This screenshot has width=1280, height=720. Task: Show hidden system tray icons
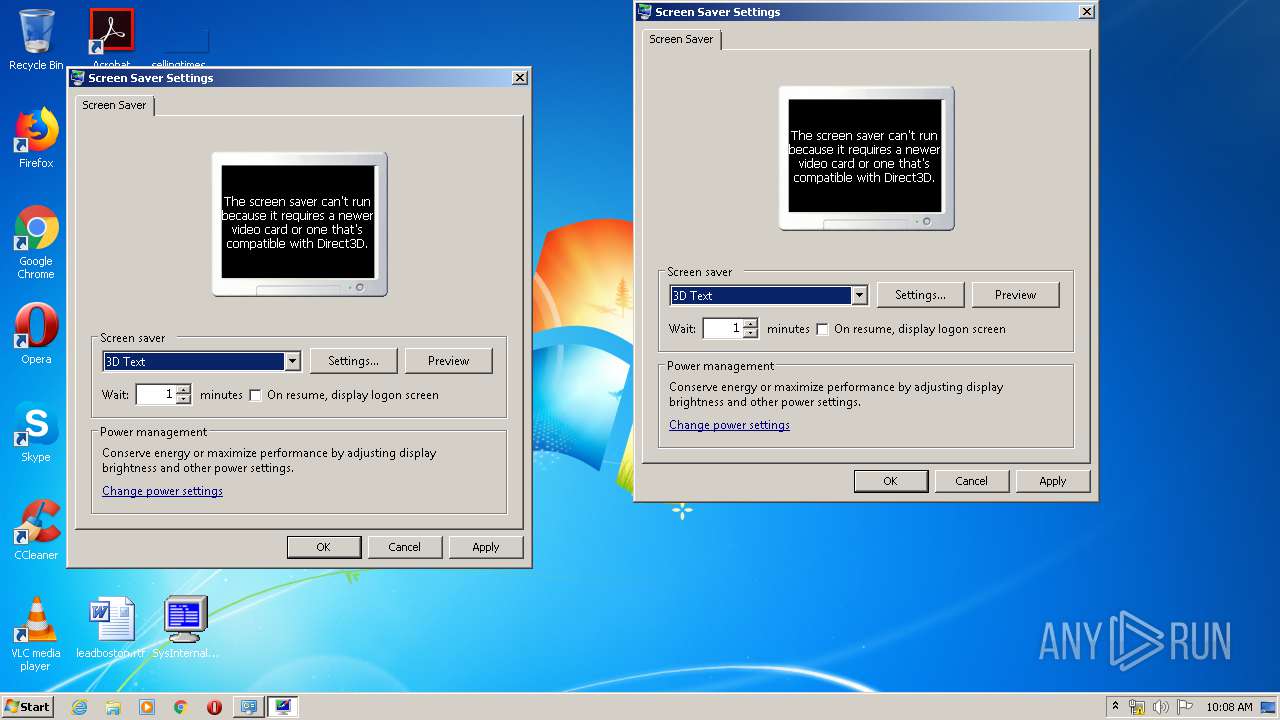[1115, 706]
